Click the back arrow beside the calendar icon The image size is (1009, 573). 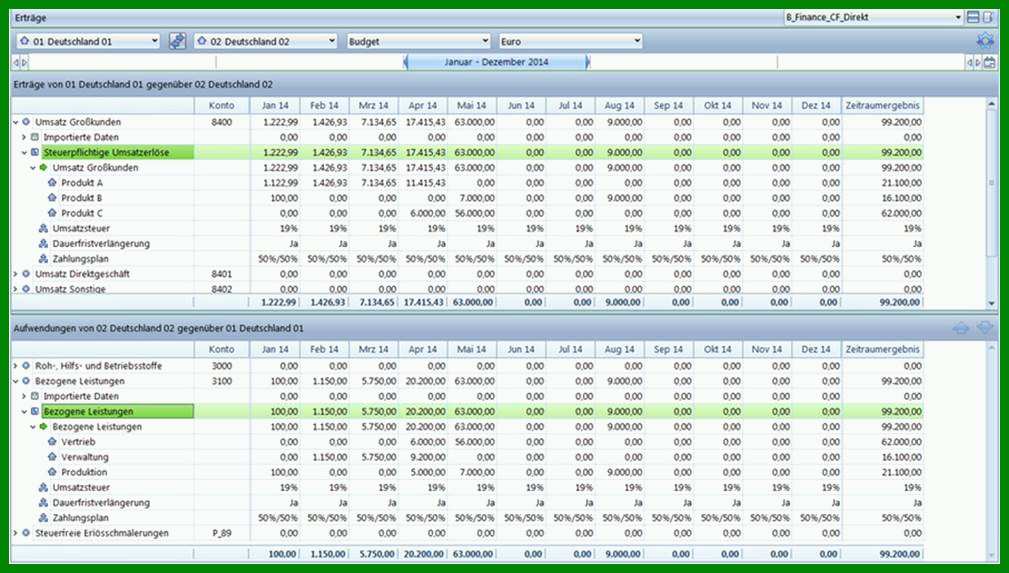point(970,62)
